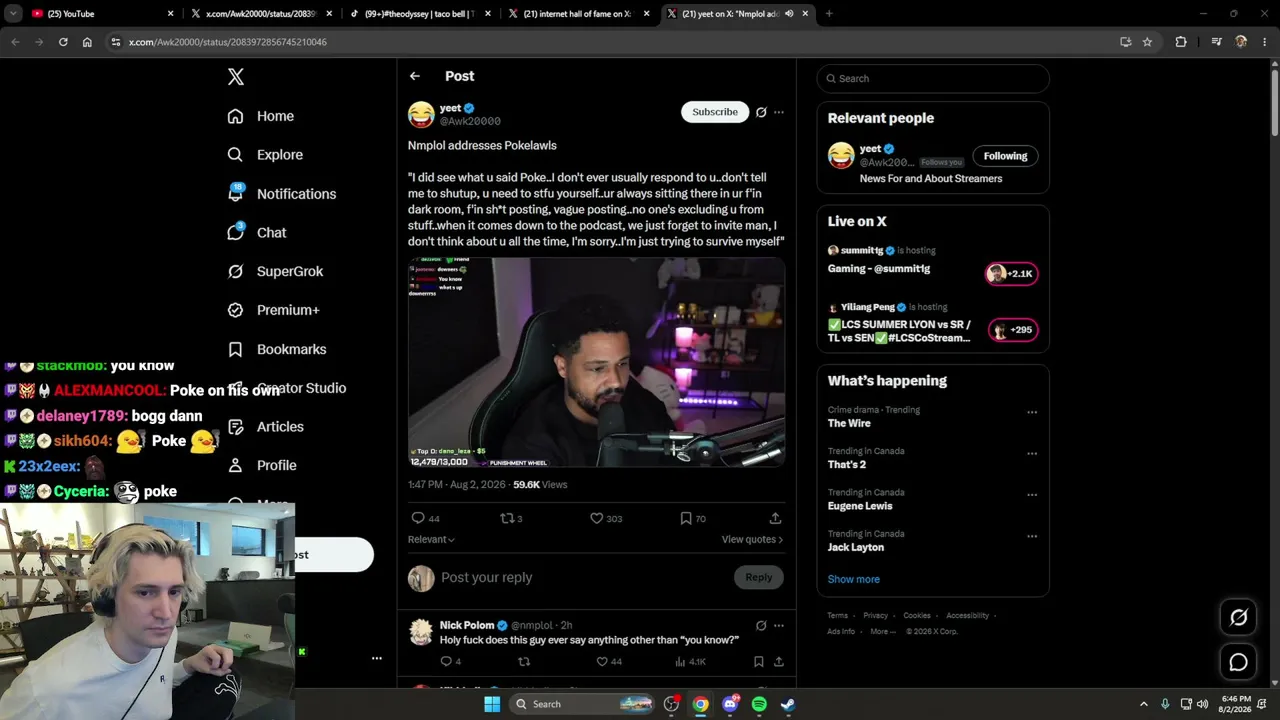Click Grok icon on Nick Polom's reply
The height and width of the screenshot is (720, 1280).
(761, 626)
